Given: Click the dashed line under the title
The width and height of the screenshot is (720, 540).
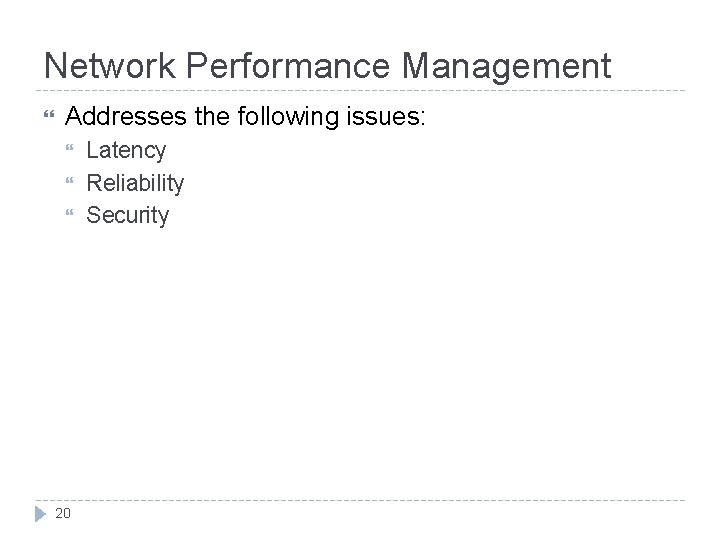Looking at the screenshot, I should 360,90.
